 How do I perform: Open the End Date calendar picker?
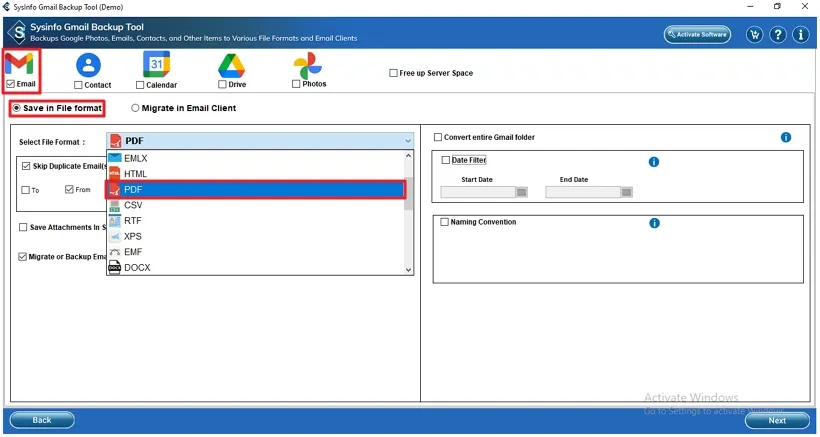[x=626, y=192]
